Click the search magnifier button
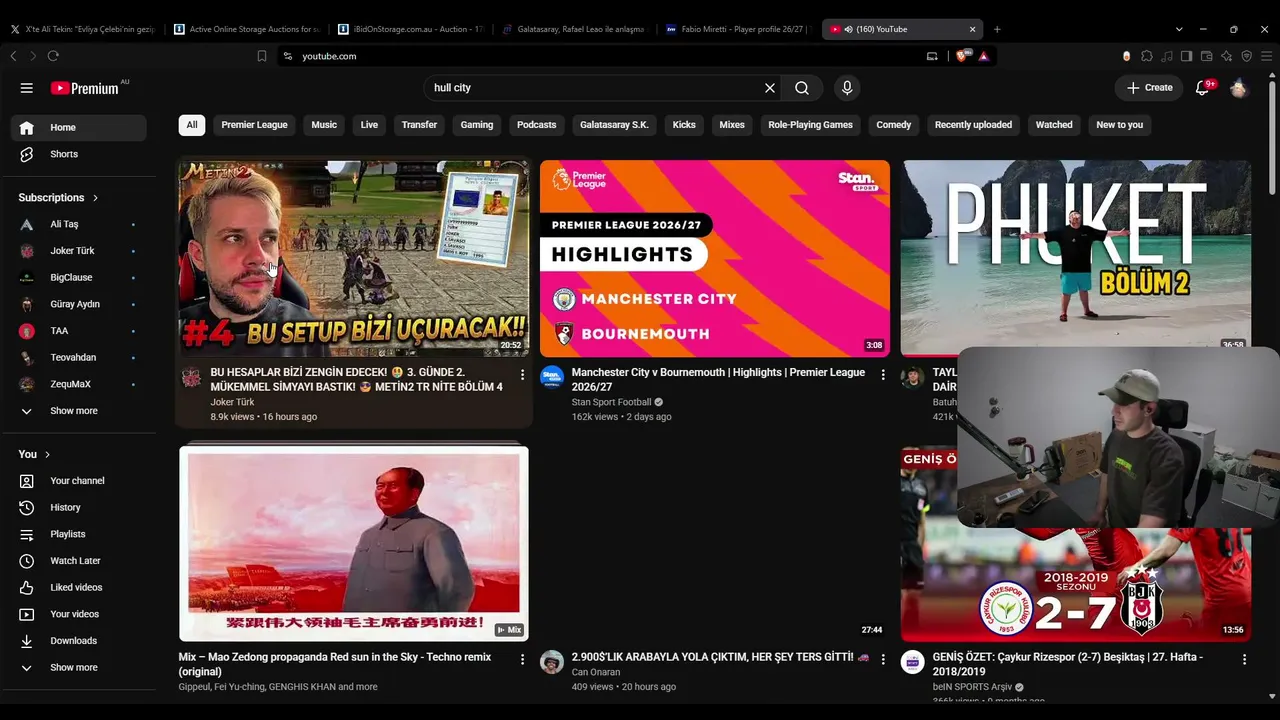1280x720 pixels. coord(802,88)
